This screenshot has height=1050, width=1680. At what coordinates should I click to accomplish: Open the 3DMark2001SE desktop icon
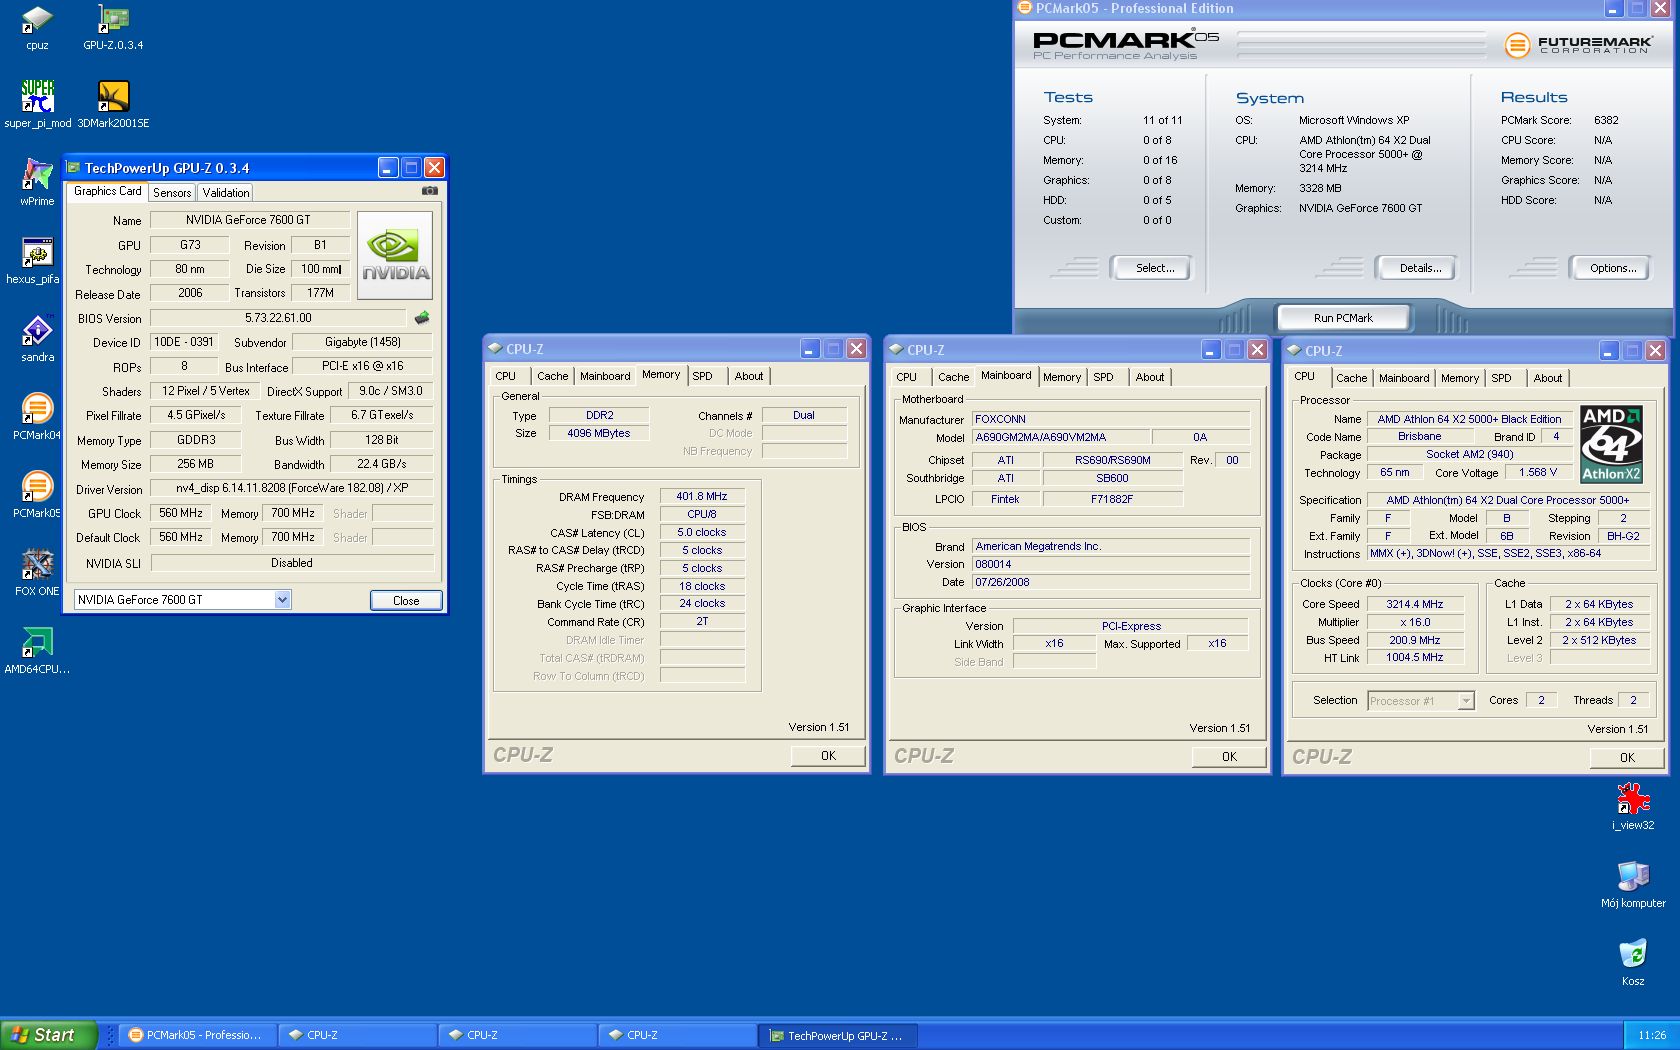pyautogui.click(x=113, y=104)
